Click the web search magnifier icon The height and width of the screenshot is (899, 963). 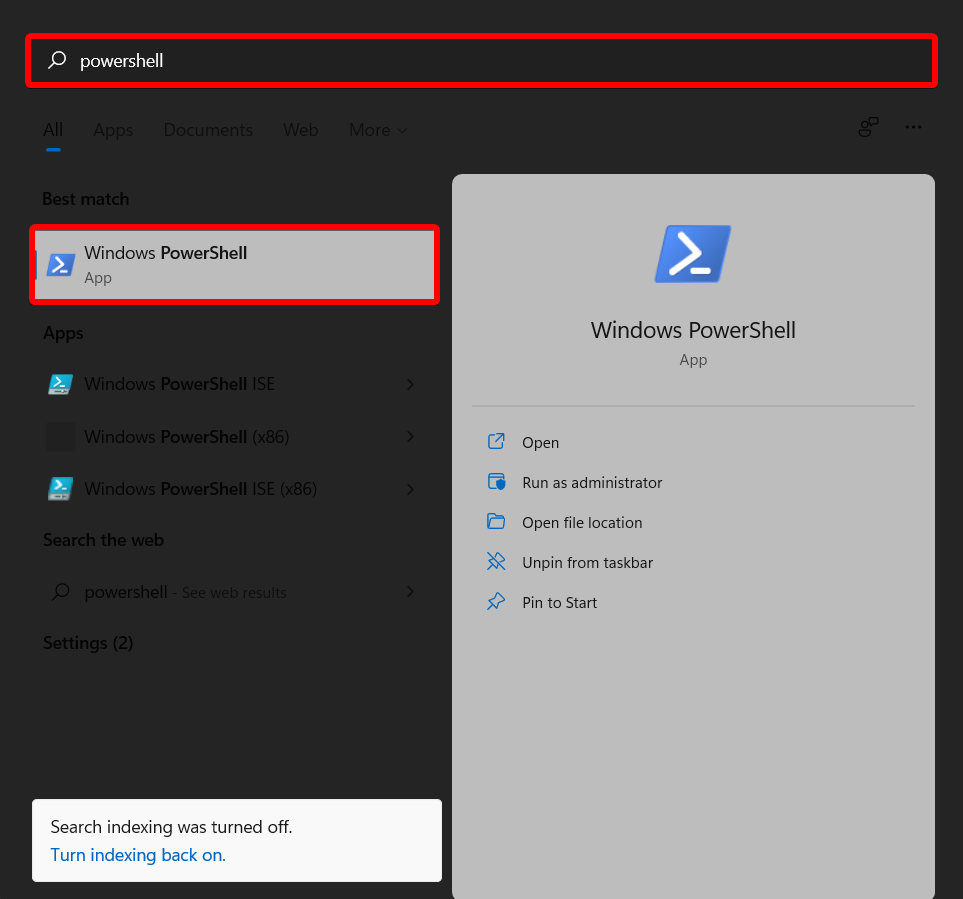61,592
